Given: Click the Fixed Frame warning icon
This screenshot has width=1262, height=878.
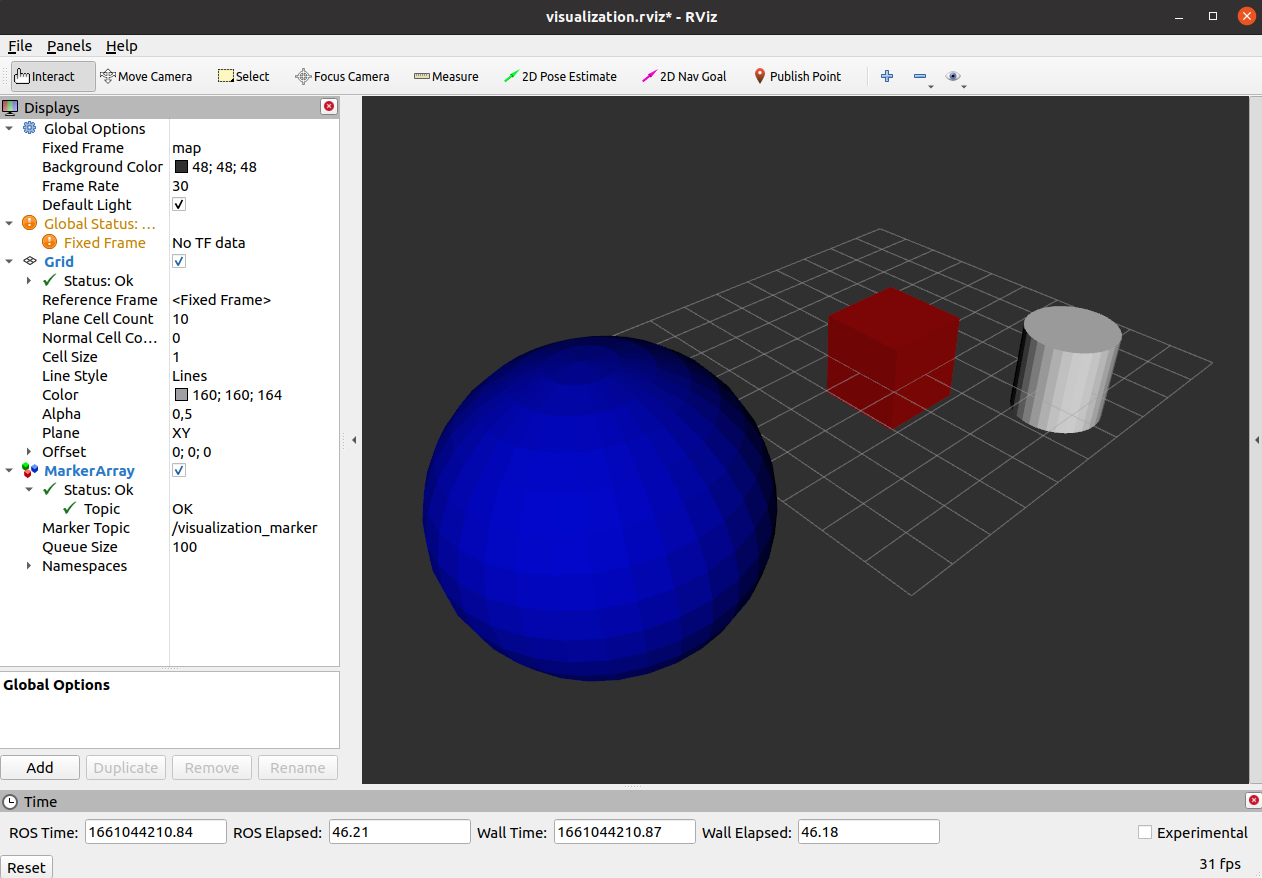Looking at the screenshot, I should pyautogui.click(x=50, y=242).
